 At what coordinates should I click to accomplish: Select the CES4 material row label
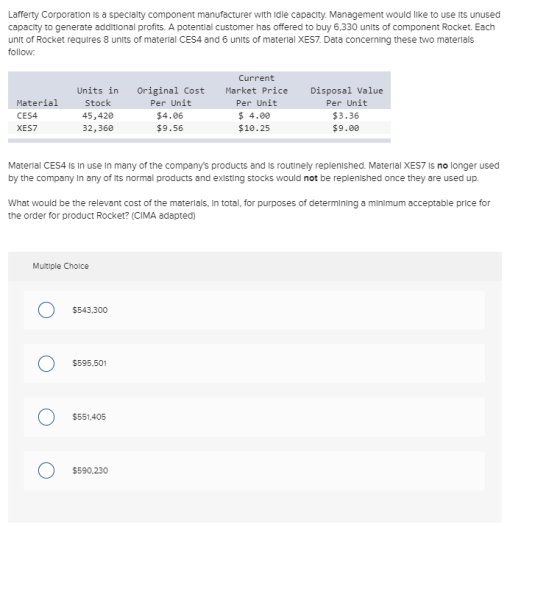(x=27, y=116)
